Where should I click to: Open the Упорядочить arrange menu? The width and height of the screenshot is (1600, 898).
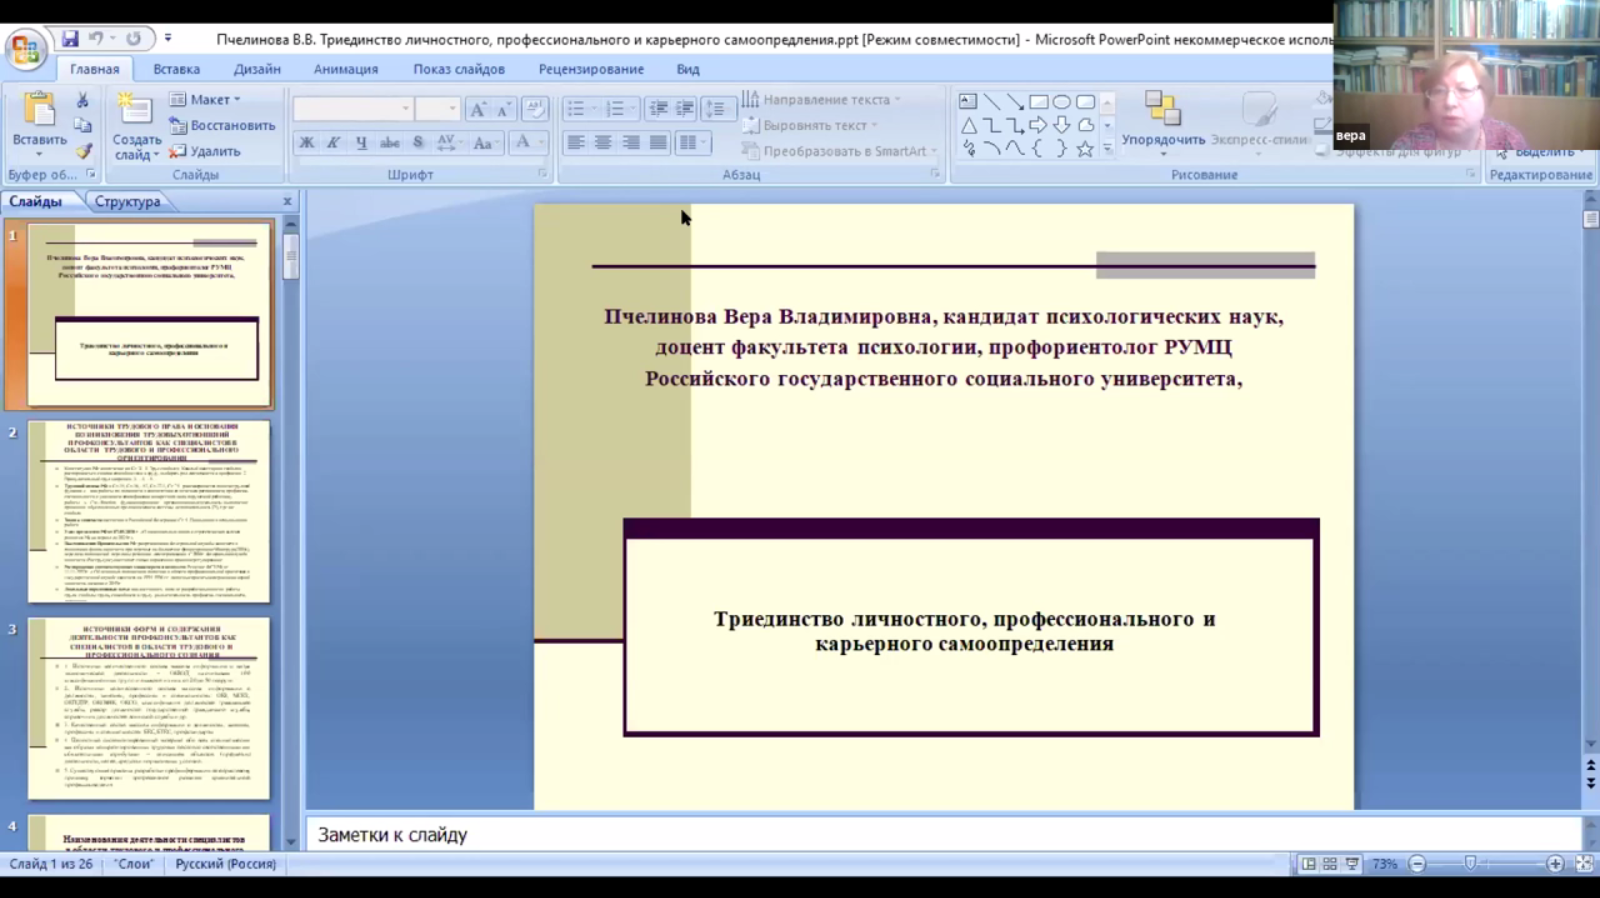pyautogui.click(x=1162, y=122)
